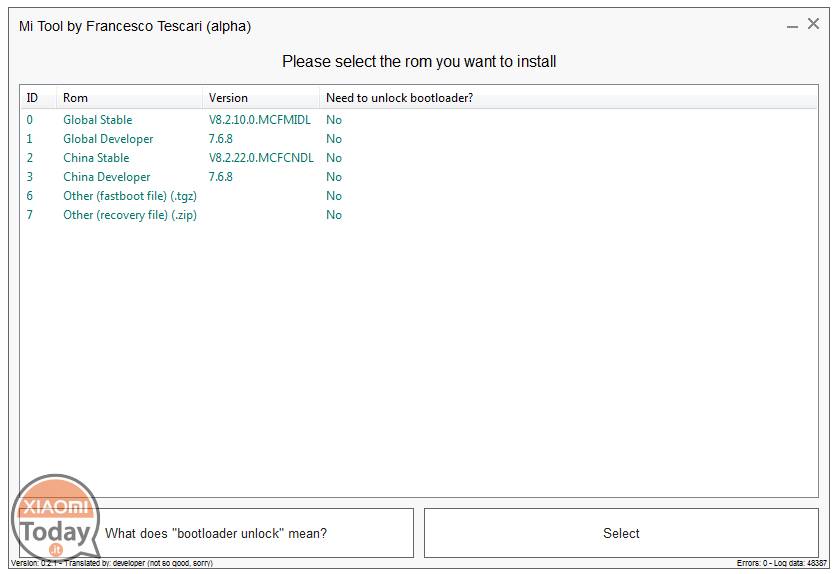Click 'Need to unlock bootloader?' column header
Viewport: 837px width, 574px height.
tap(568, 98)
